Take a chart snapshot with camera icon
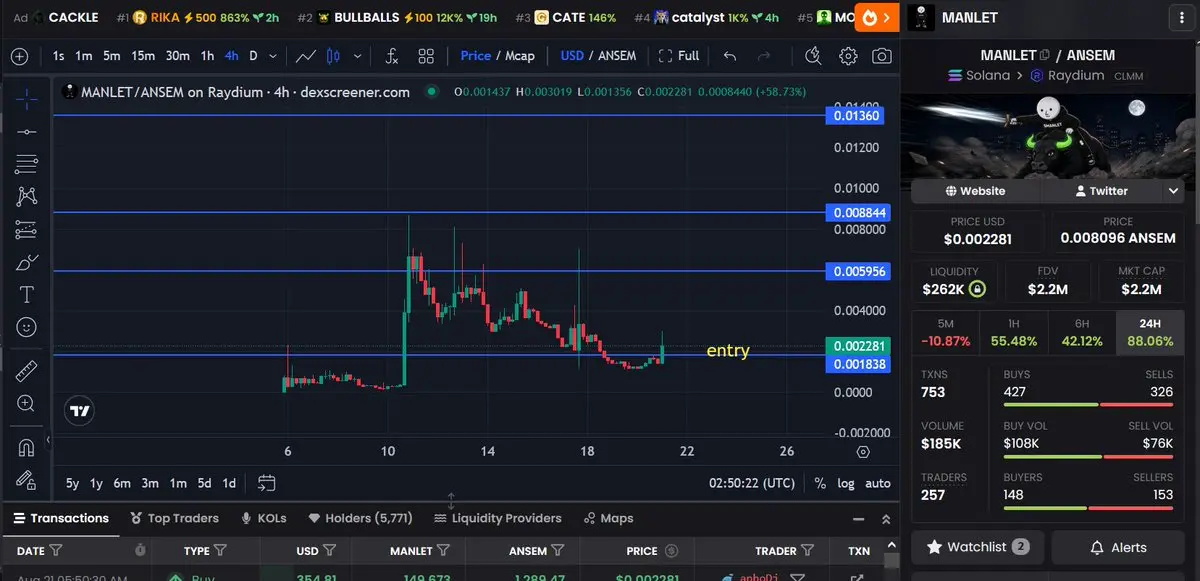The height and width of the screenshot is (581, 1200). [881, 56]
